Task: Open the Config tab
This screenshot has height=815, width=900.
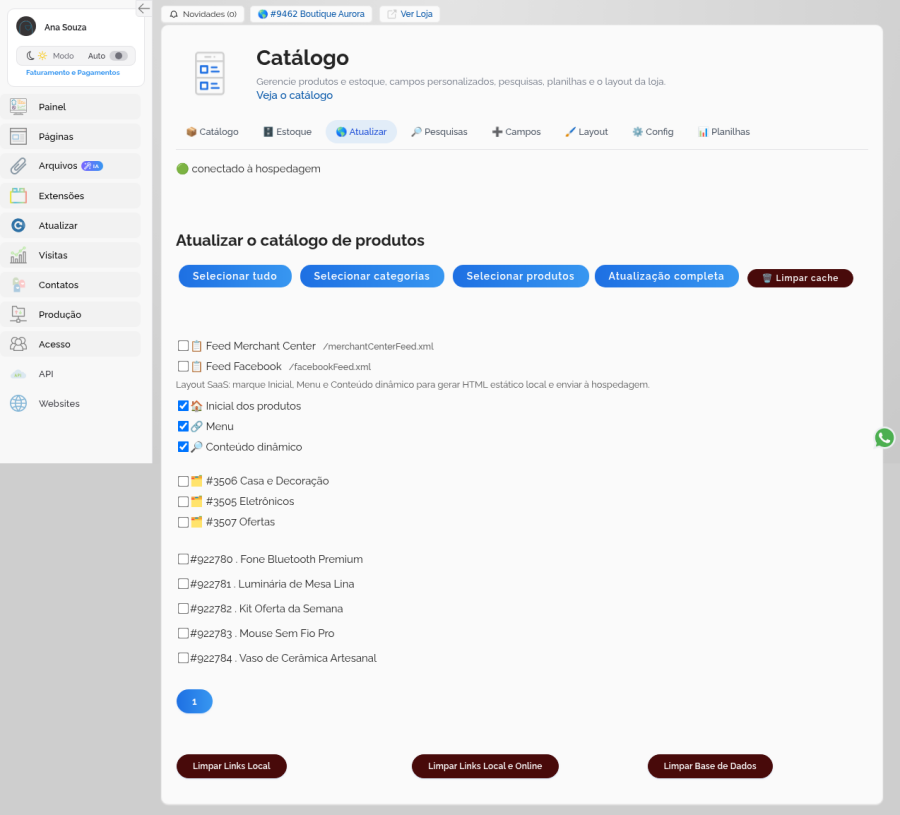Action: pyautogui.click(x=653, y=131)
